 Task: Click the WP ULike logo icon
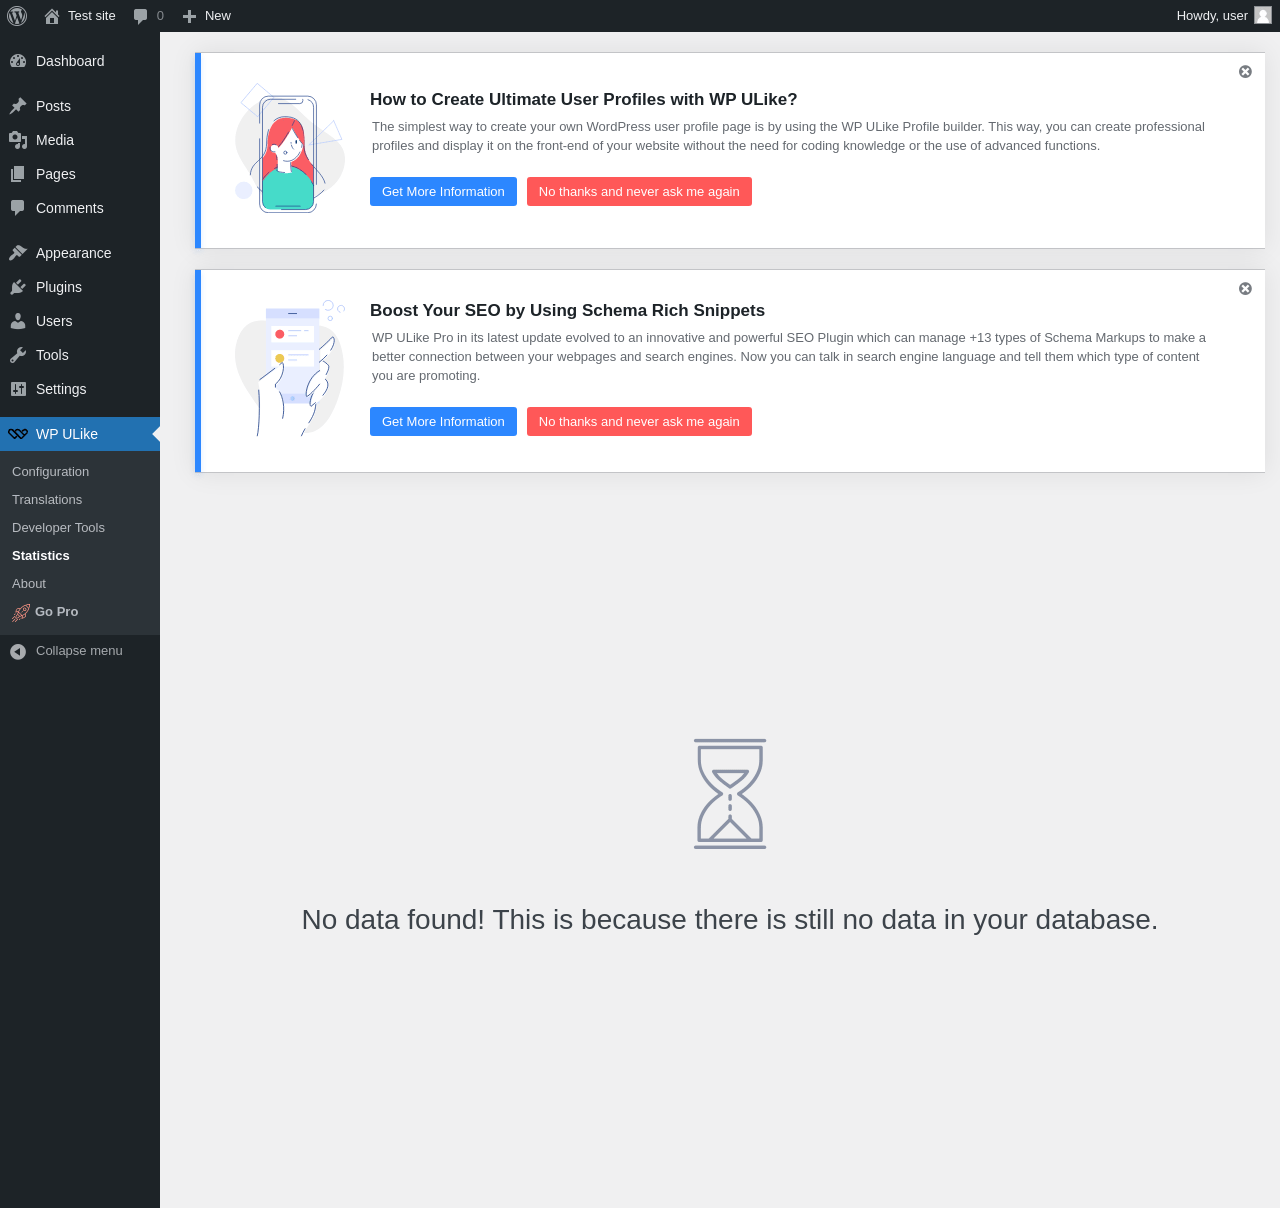pyautogui.click(x=18, y=434)
